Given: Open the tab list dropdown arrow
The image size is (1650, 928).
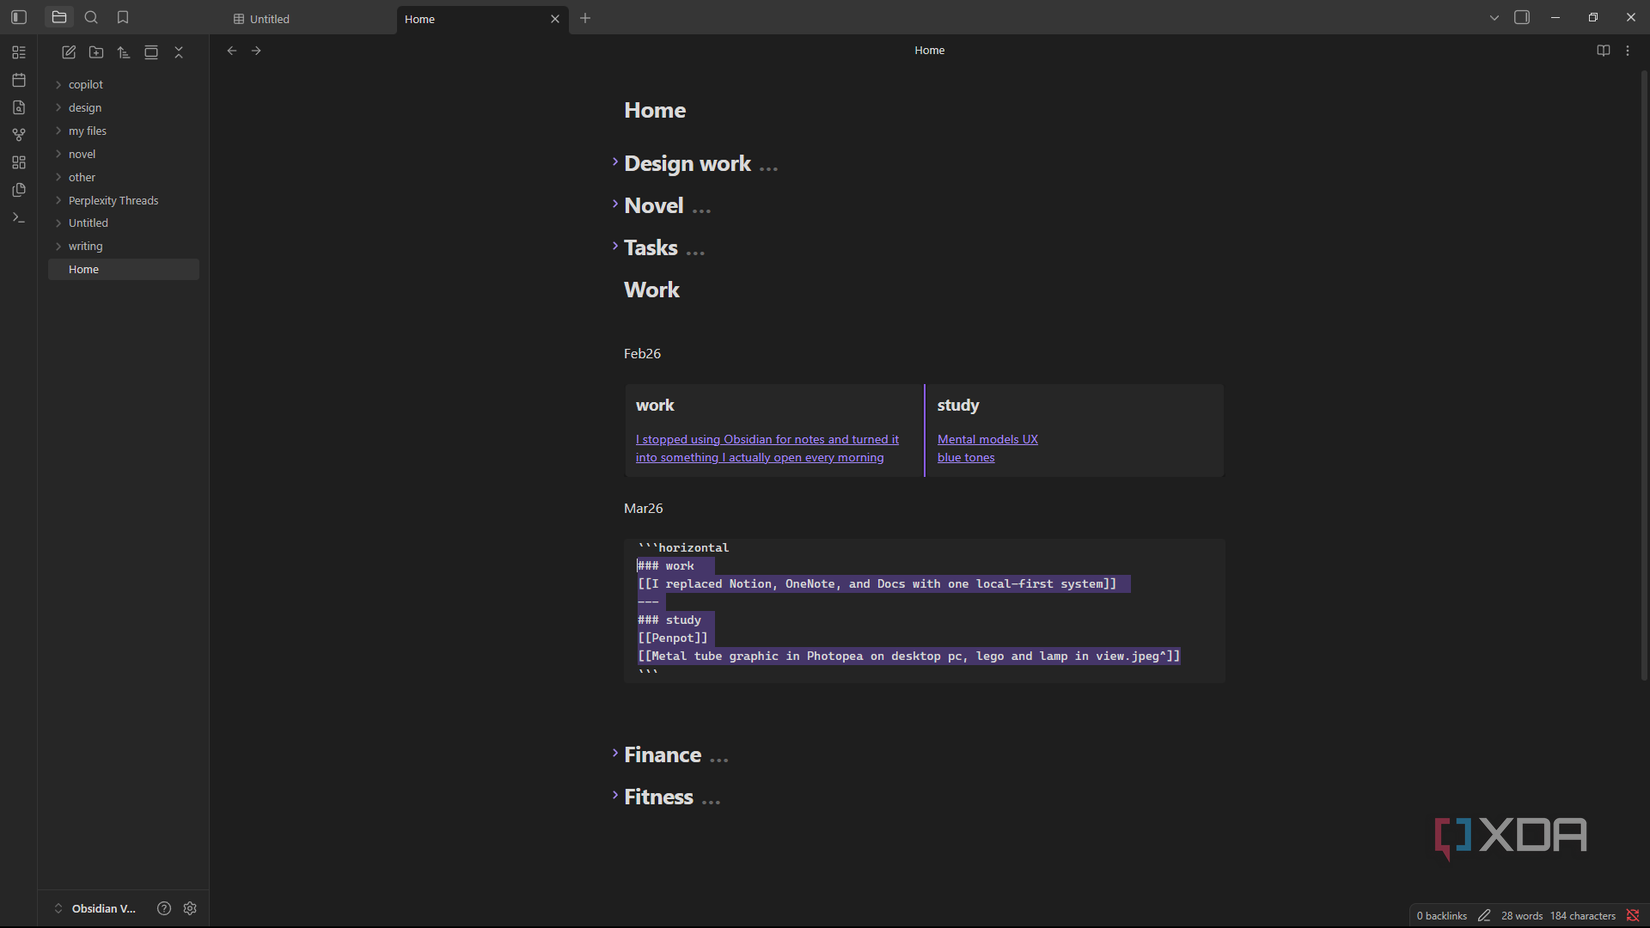Looking at the screenshot, I should coord(1494,17).
